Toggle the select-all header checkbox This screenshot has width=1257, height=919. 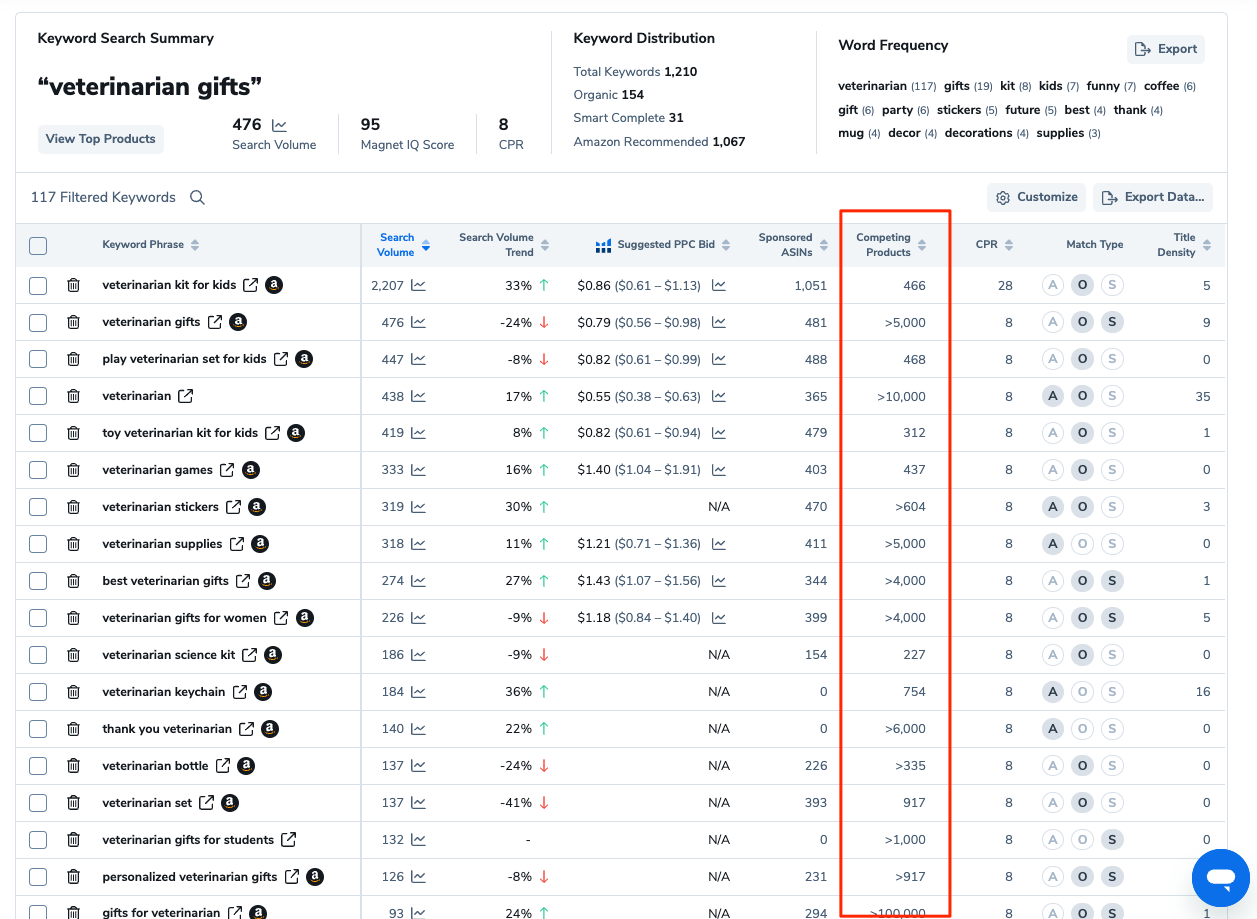point(38,246)
